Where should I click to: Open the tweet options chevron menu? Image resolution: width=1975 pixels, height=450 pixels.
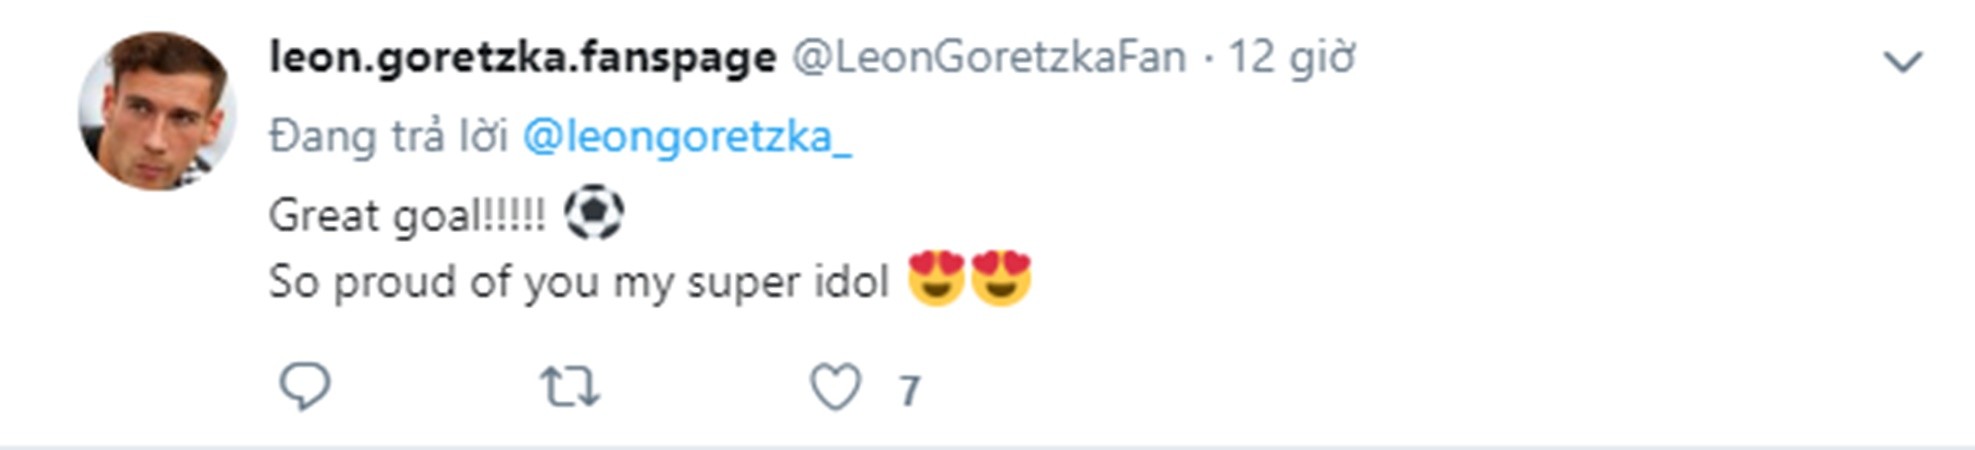1902,62
